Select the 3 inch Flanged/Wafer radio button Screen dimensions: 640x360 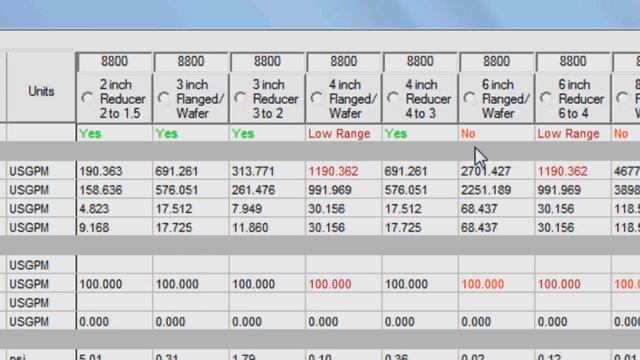pyautogui.click(x=163, y=98)
